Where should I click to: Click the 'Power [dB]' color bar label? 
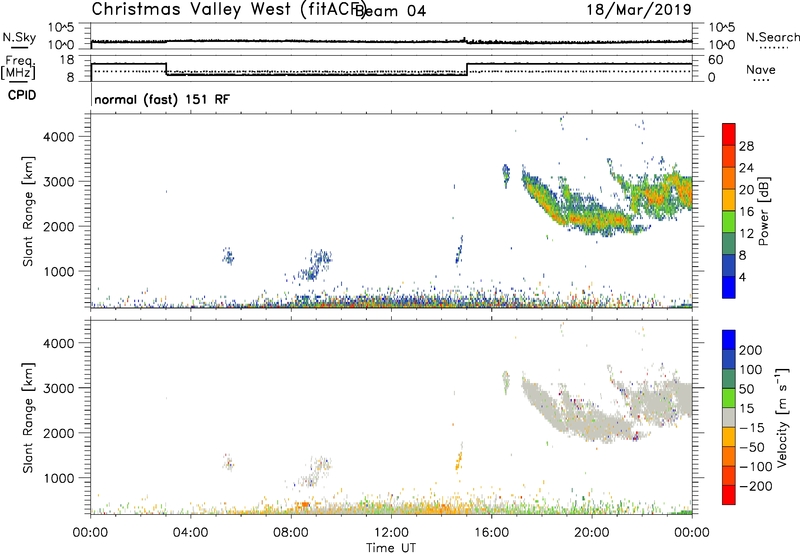763,211
